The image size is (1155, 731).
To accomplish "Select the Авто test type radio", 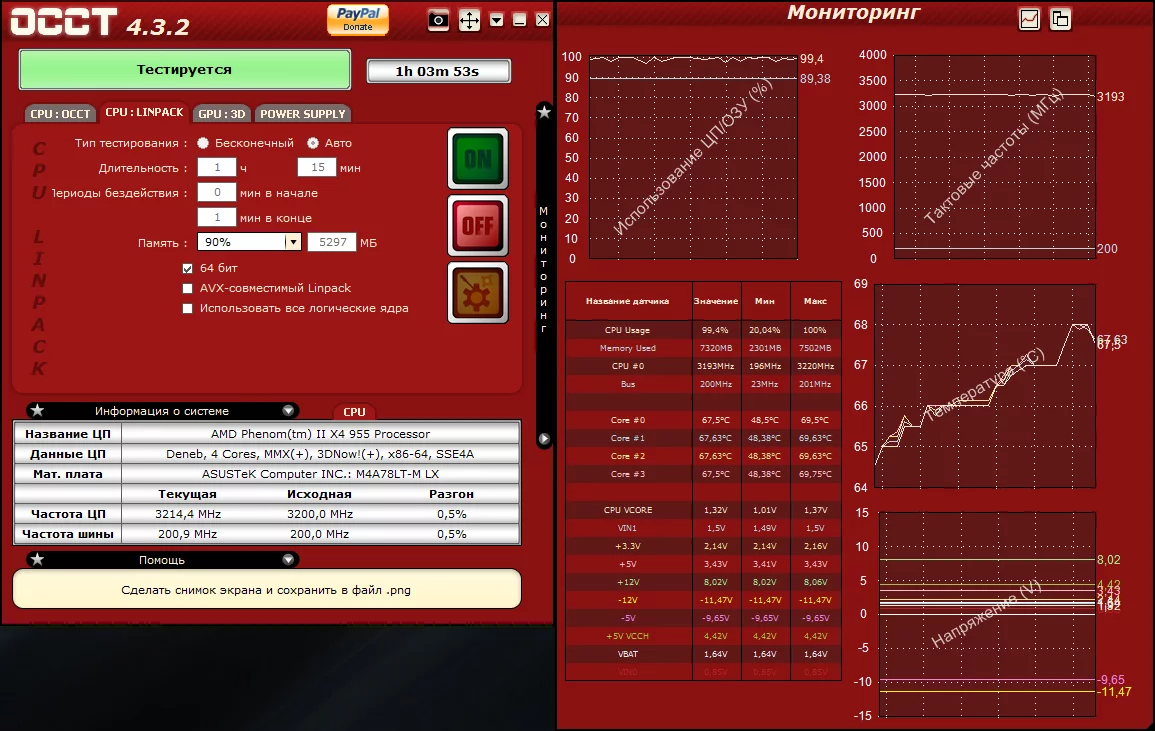I will 313,143.
